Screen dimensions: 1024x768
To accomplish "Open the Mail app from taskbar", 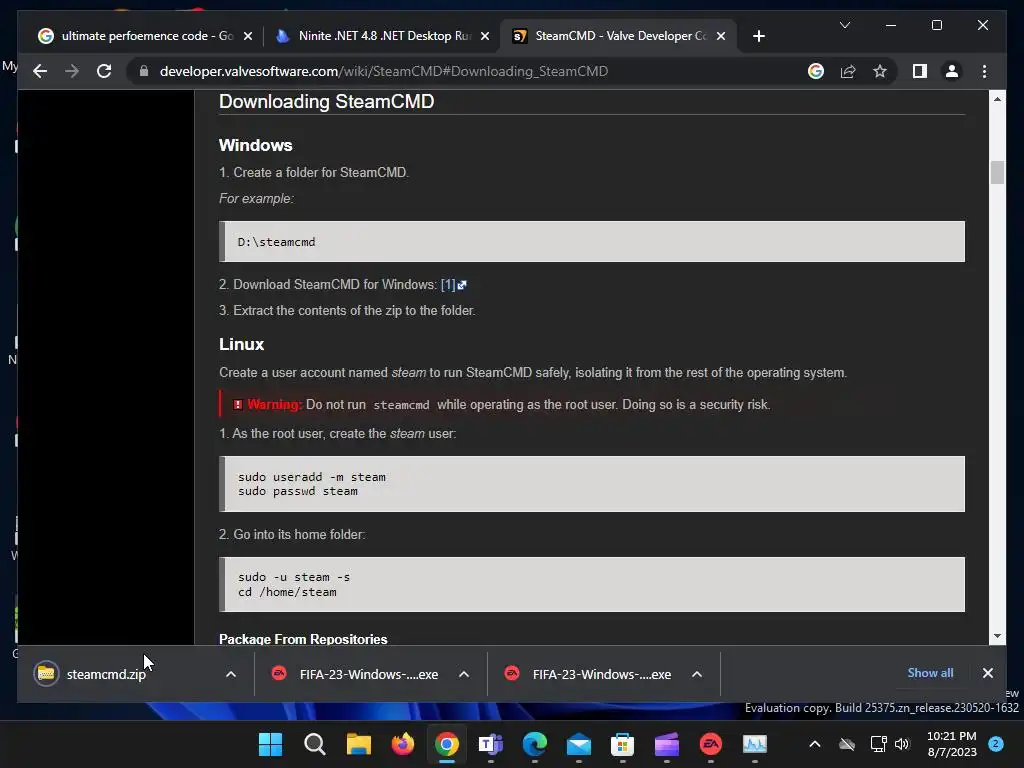I will point(579,744).
